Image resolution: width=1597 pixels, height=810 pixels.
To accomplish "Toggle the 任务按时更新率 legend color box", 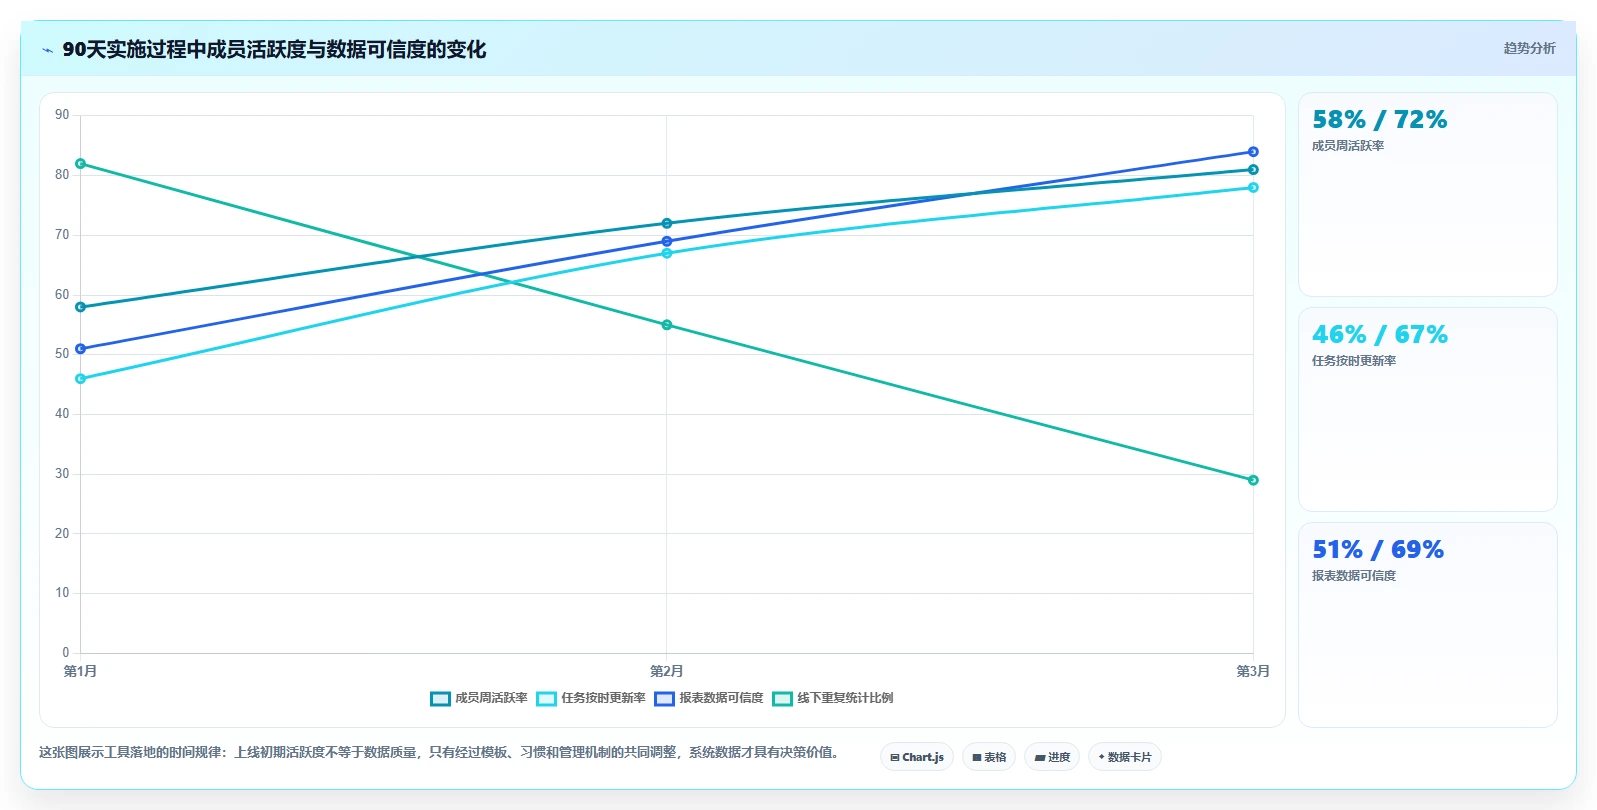I will coord(546,698).
